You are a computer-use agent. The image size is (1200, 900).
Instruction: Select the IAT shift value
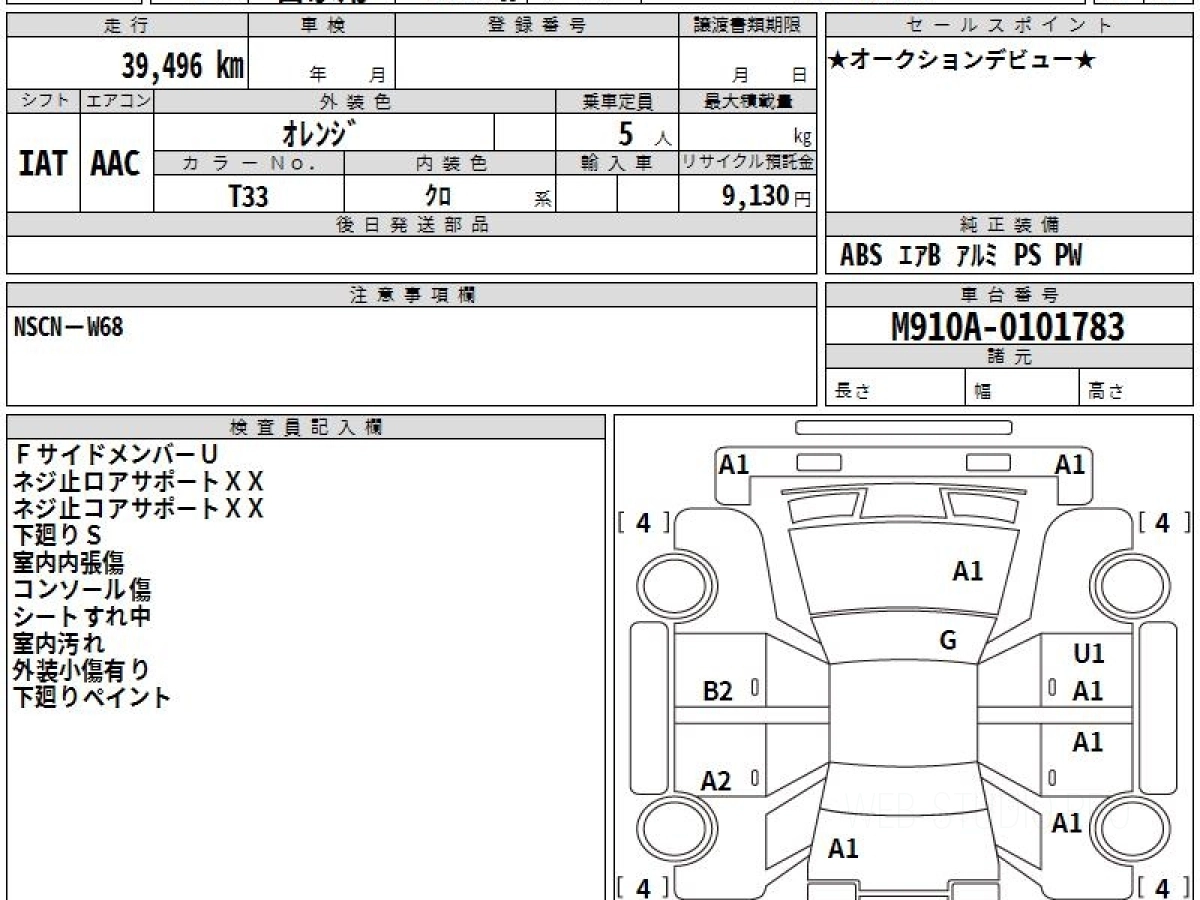coord(43,163)
